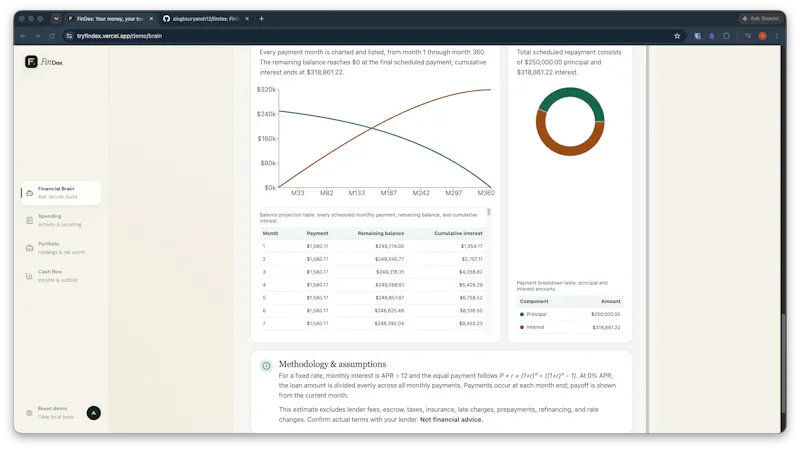
Task: Click the orange Interest legend dot
Action: point(521,327)
